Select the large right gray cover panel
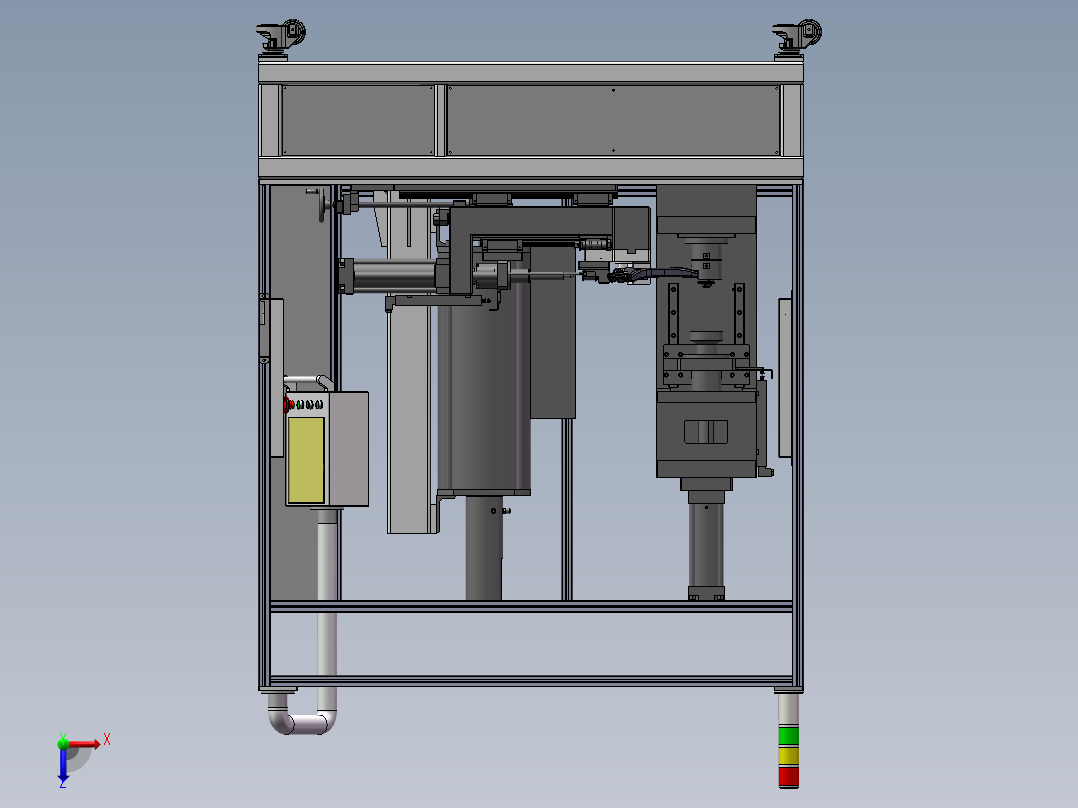Screen dimensions: 1078x808 click(x=614, y=120)
